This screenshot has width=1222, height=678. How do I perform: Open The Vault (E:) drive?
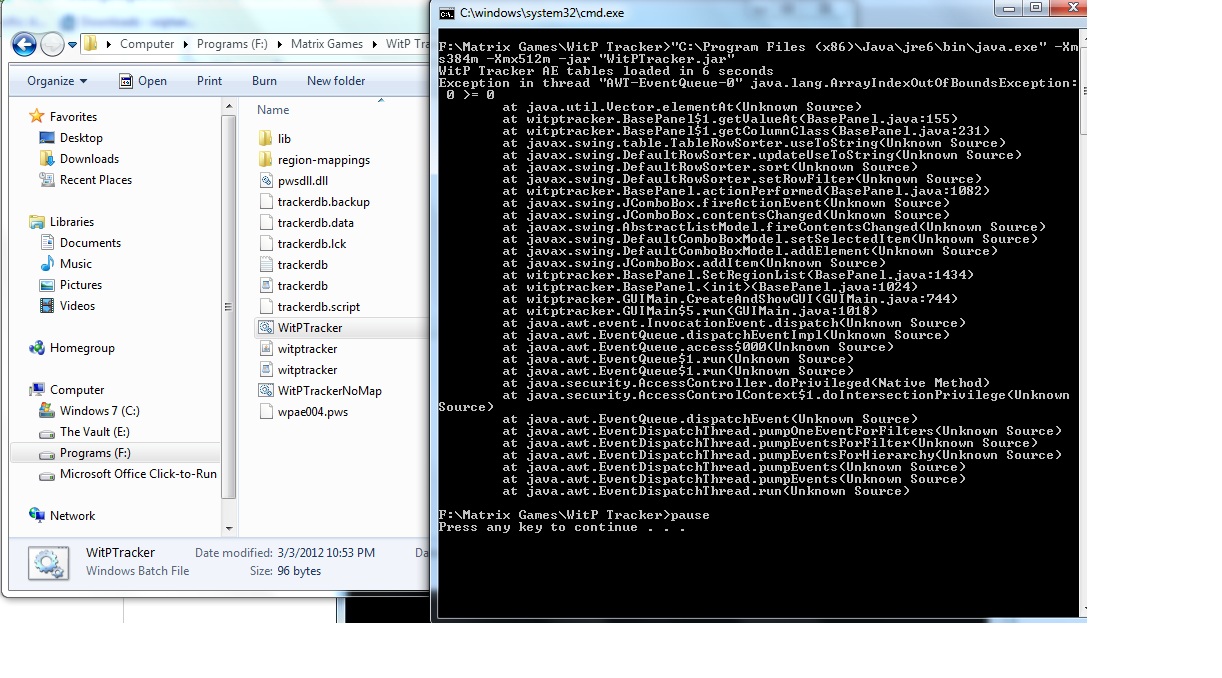pyautogui.click(x=84, y=432)
